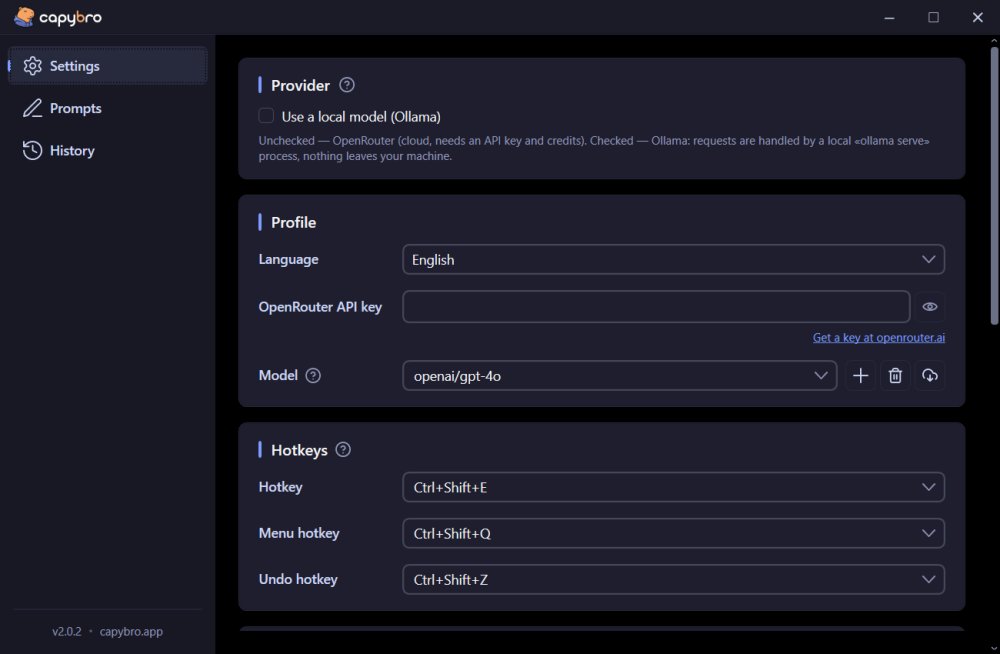The image size is (1000, 654).
Task: Click the Undo hotkey label
Action: click(x=298, y=579)
